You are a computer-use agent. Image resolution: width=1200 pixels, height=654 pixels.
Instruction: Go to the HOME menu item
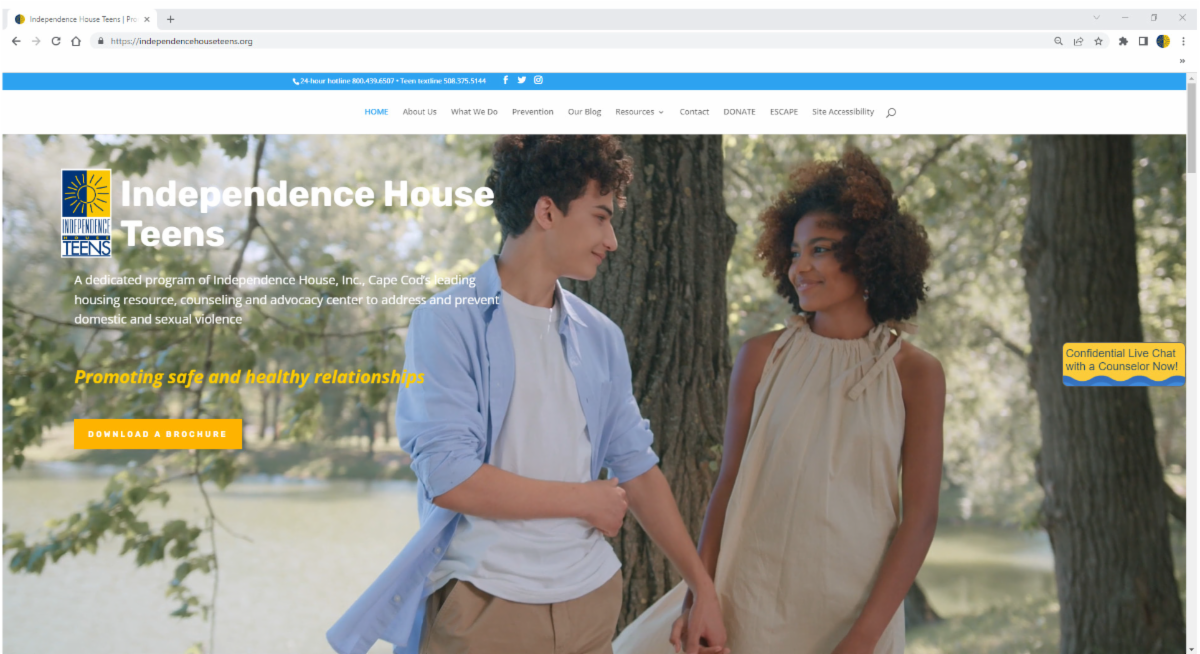376,112
